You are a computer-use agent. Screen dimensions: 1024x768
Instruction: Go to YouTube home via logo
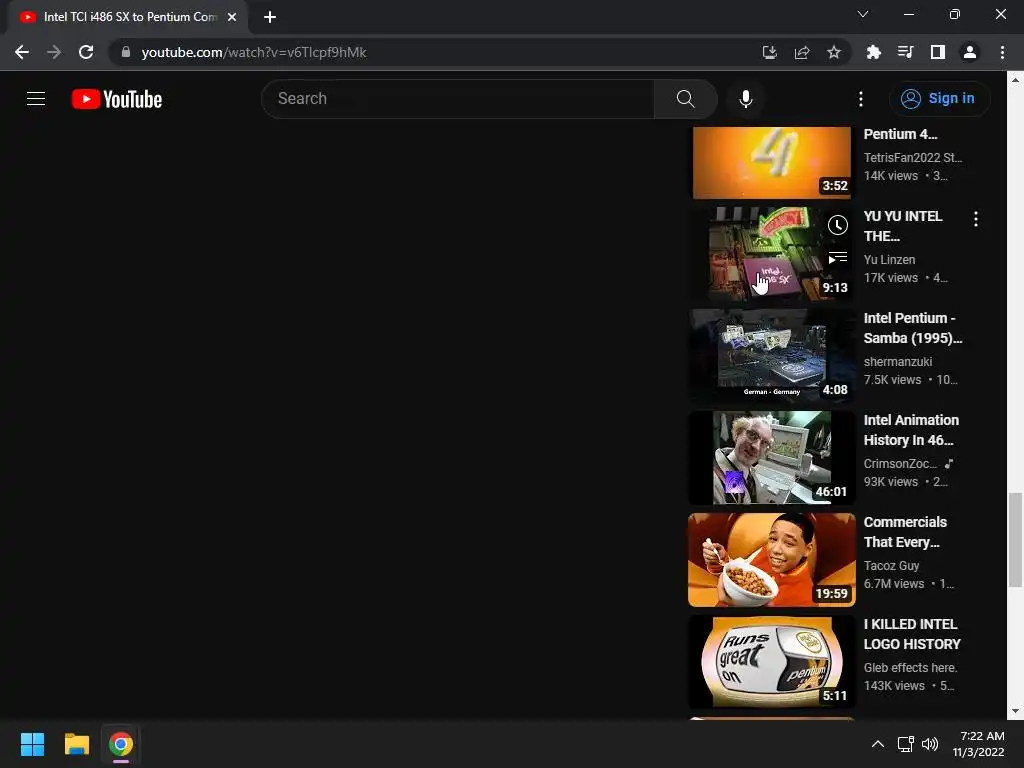pos(117,99)
